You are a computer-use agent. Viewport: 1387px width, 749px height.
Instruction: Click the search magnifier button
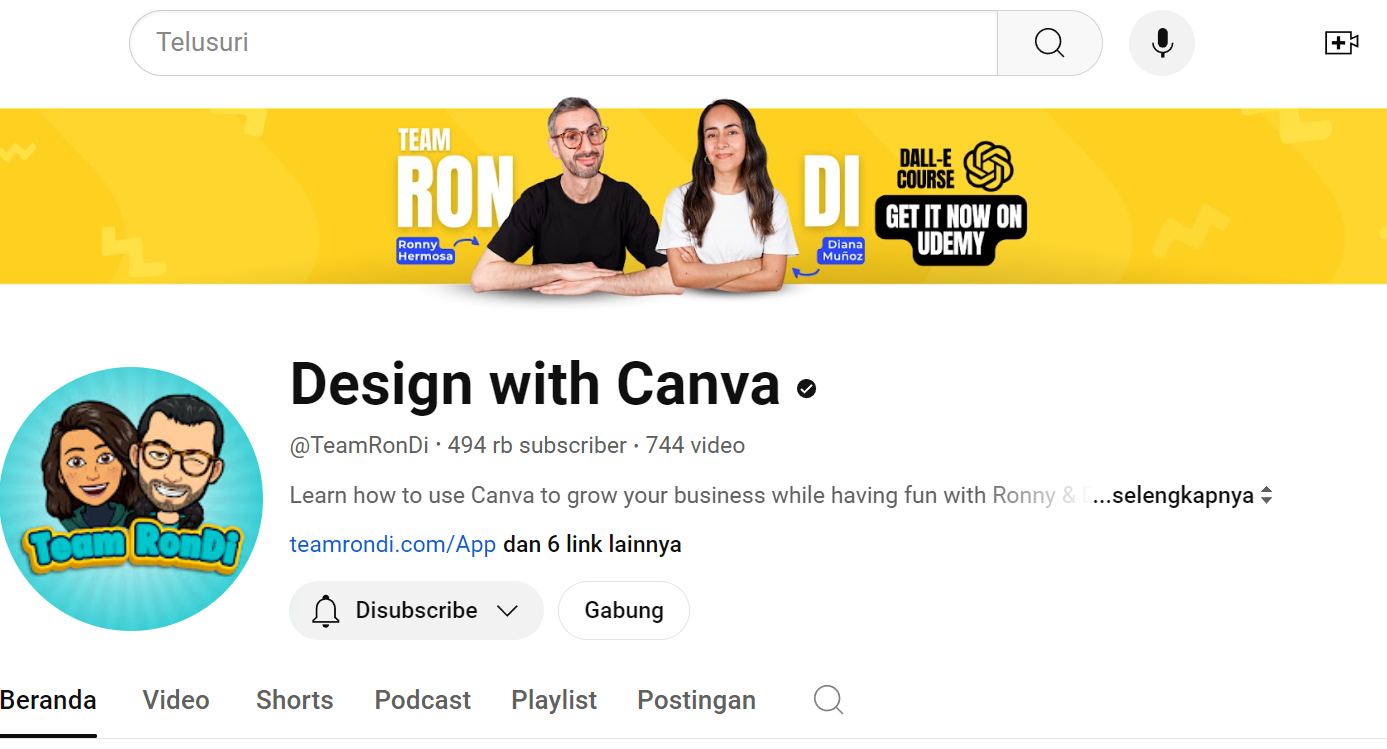1049,43
